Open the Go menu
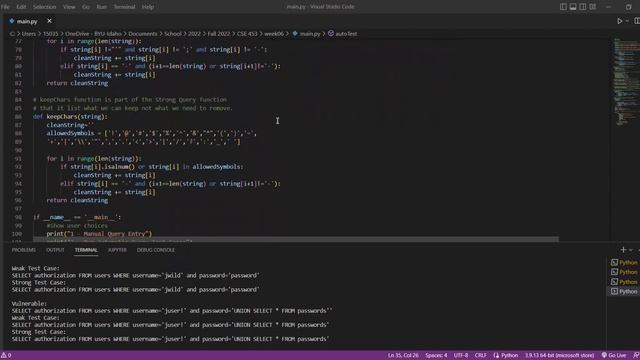 [86, 7]
